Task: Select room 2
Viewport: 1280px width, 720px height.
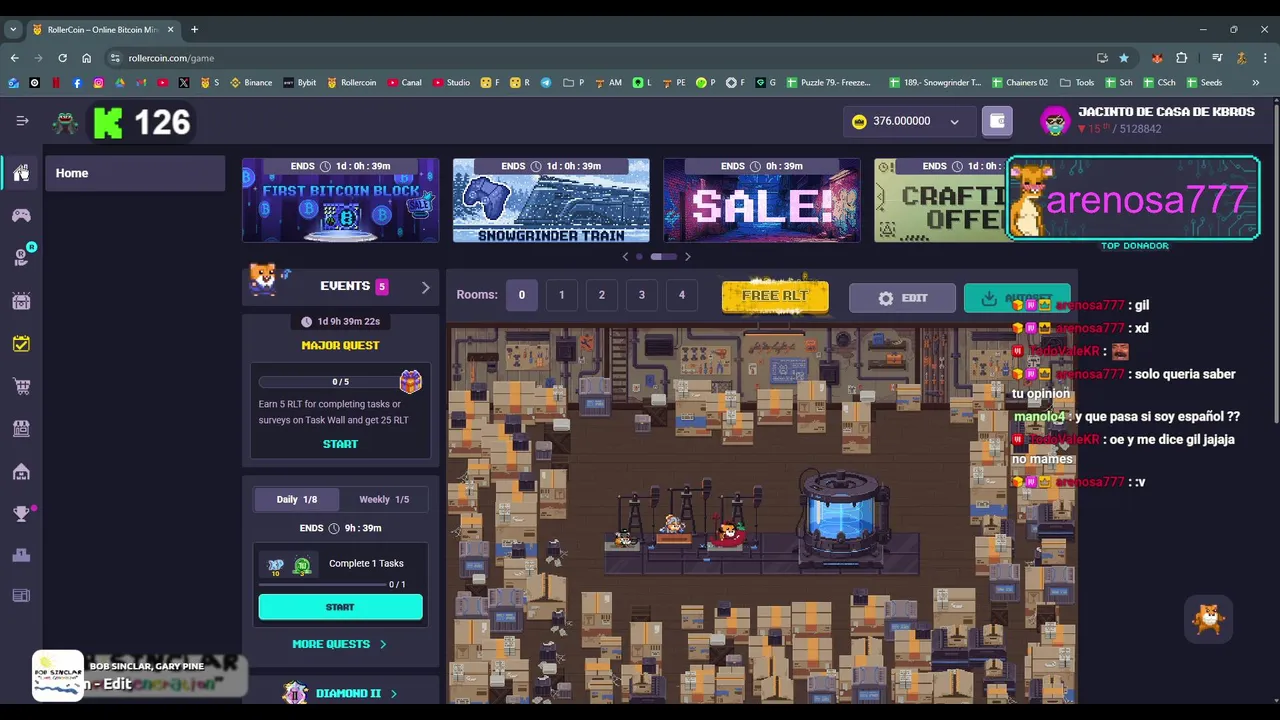Action: tap(601, 294)
